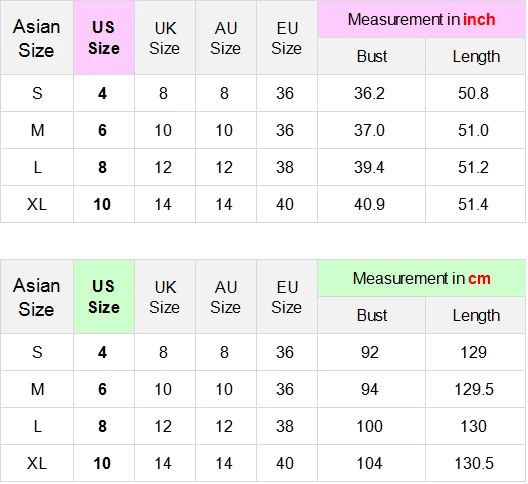
Task: Click the 40.9 bust measurement cell
Action: [369, 204]
